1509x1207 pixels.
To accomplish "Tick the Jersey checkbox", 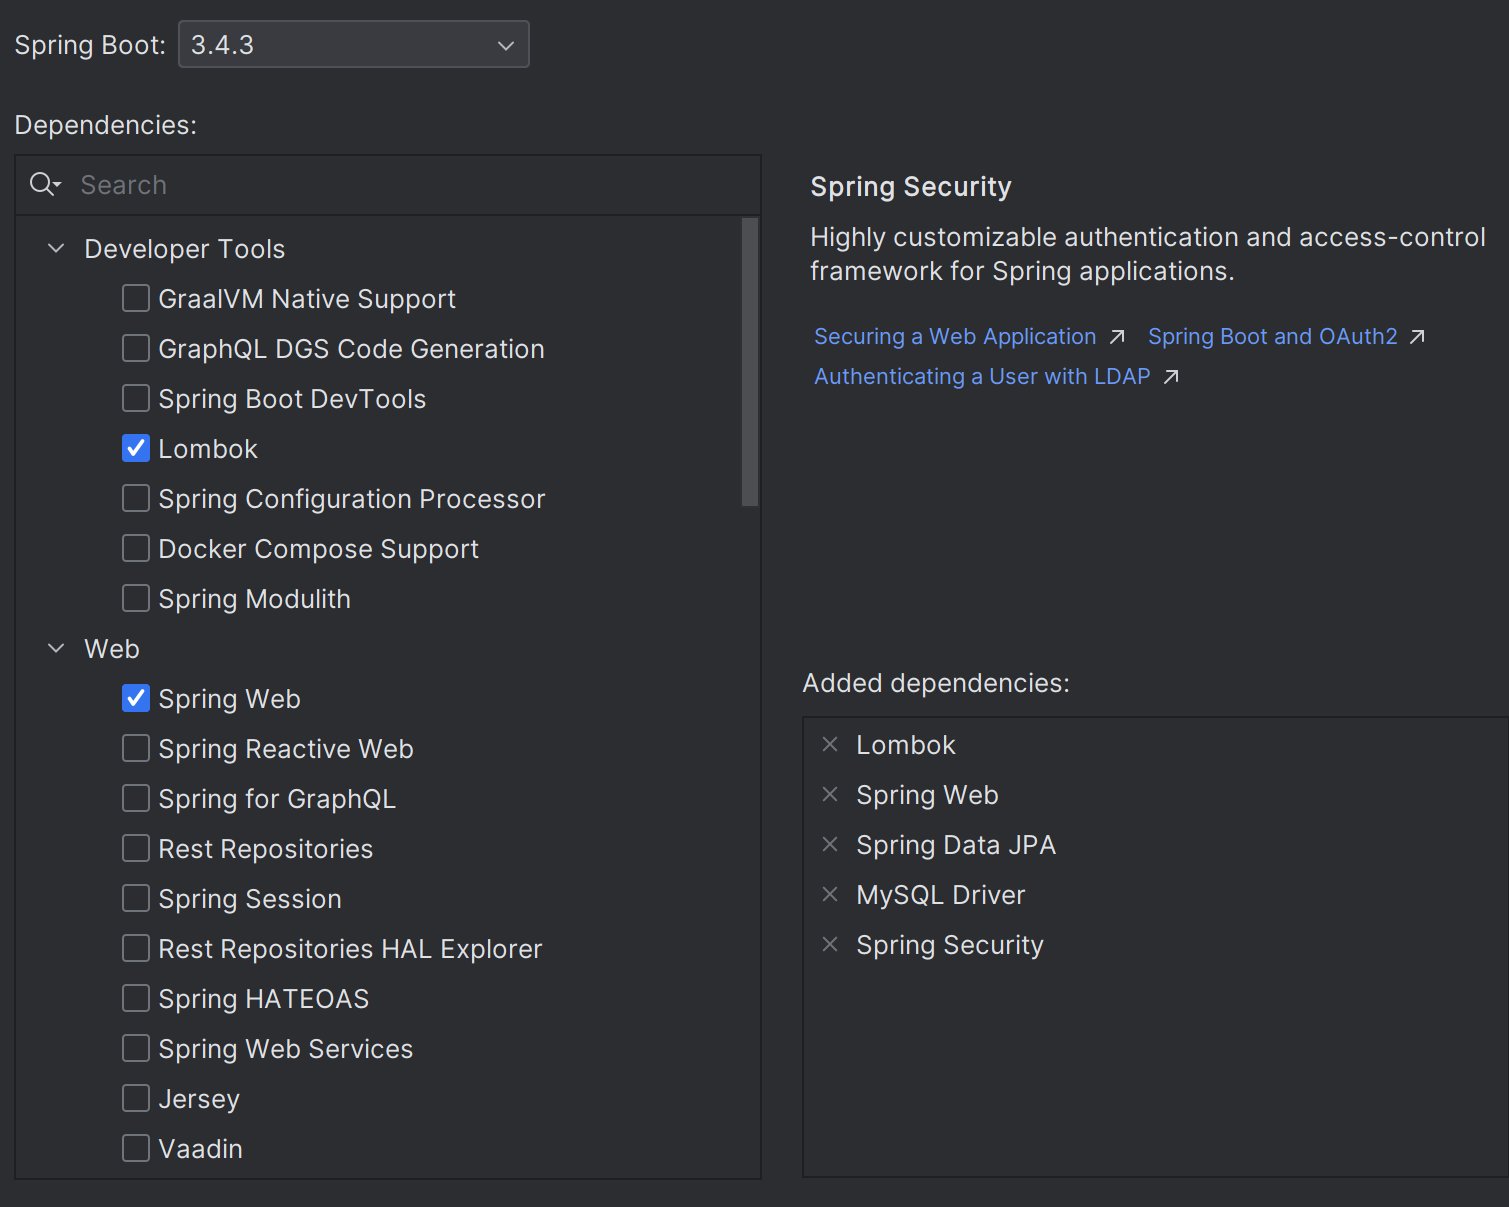I will [136, 1098].
